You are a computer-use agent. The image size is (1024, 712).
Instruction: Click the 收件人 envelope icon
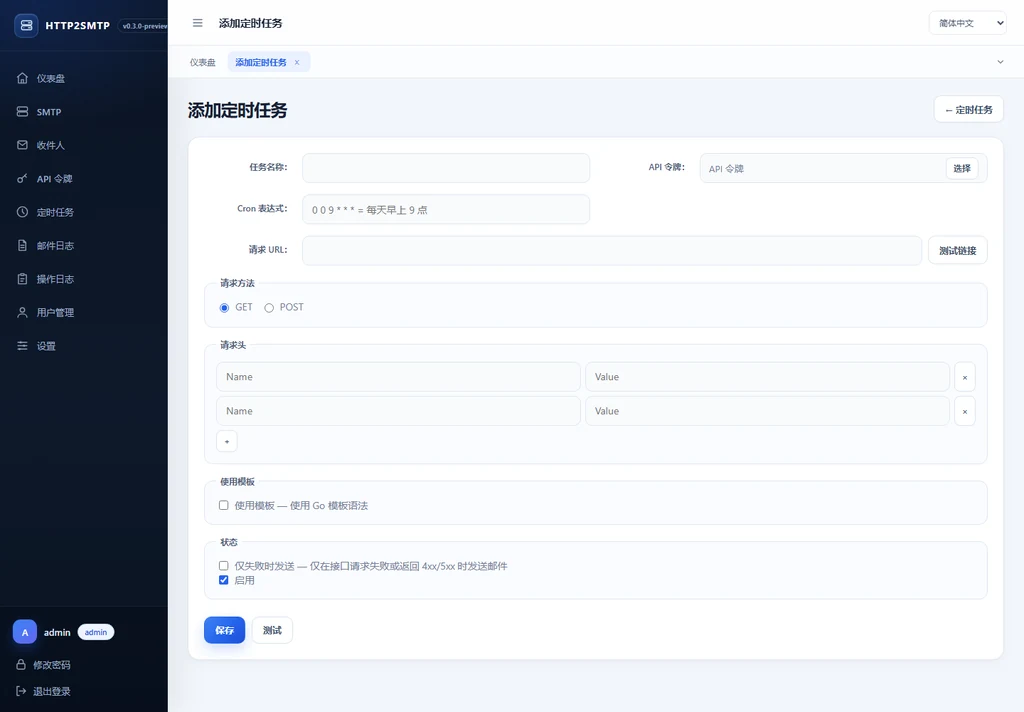tap(22, 145)
